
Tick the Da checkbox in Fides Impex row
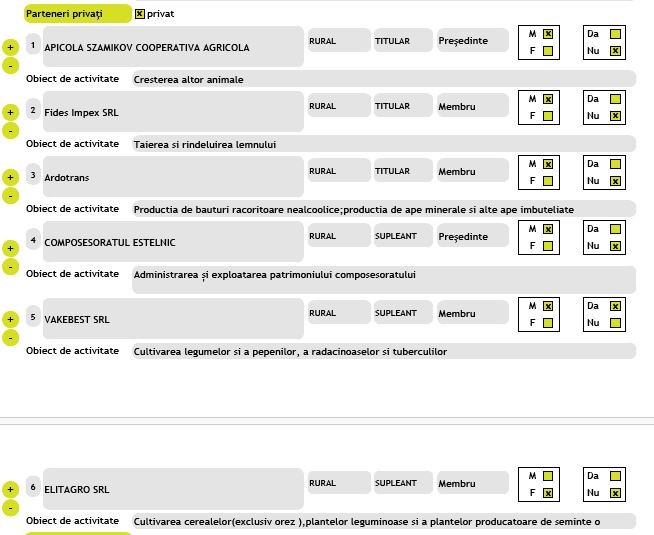pyautogui.click(x=615, y=99)
